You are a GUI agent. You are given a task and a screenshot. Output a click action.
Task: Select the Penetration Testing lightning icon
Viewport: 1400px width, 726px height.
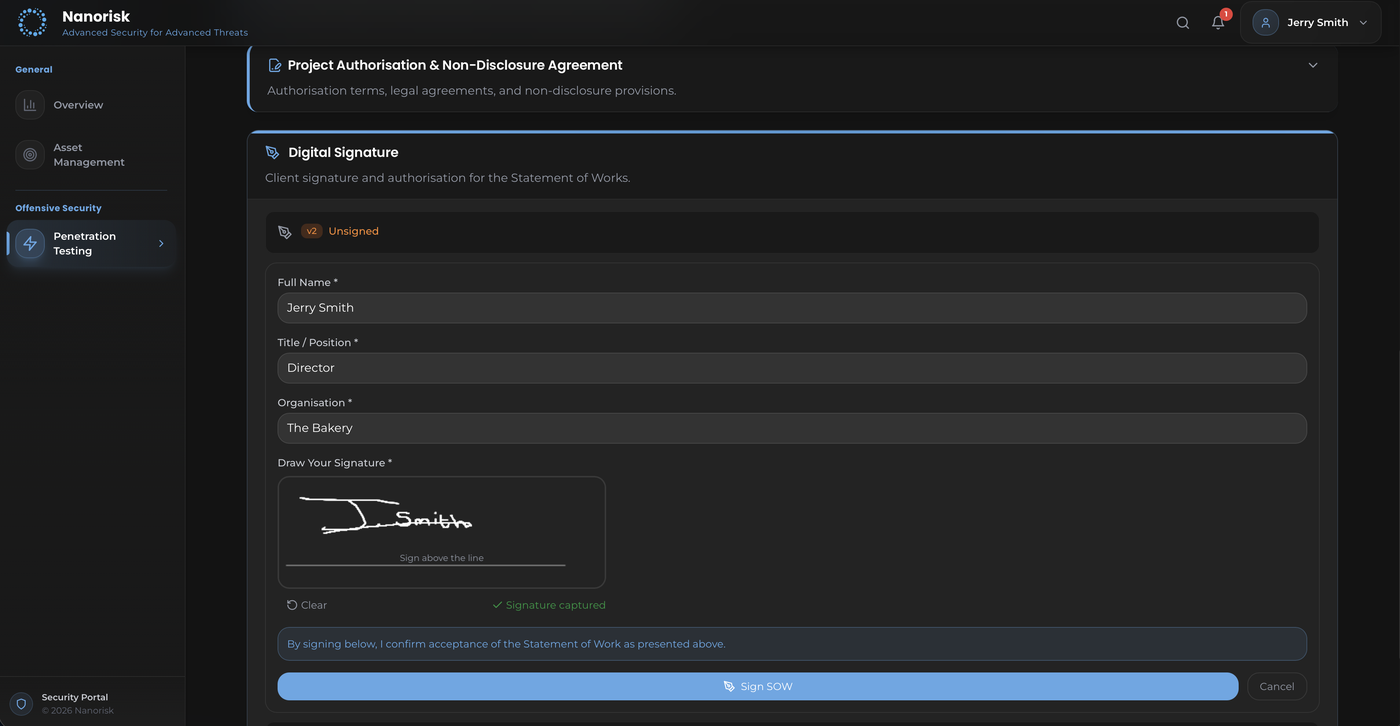pos(29,243)
